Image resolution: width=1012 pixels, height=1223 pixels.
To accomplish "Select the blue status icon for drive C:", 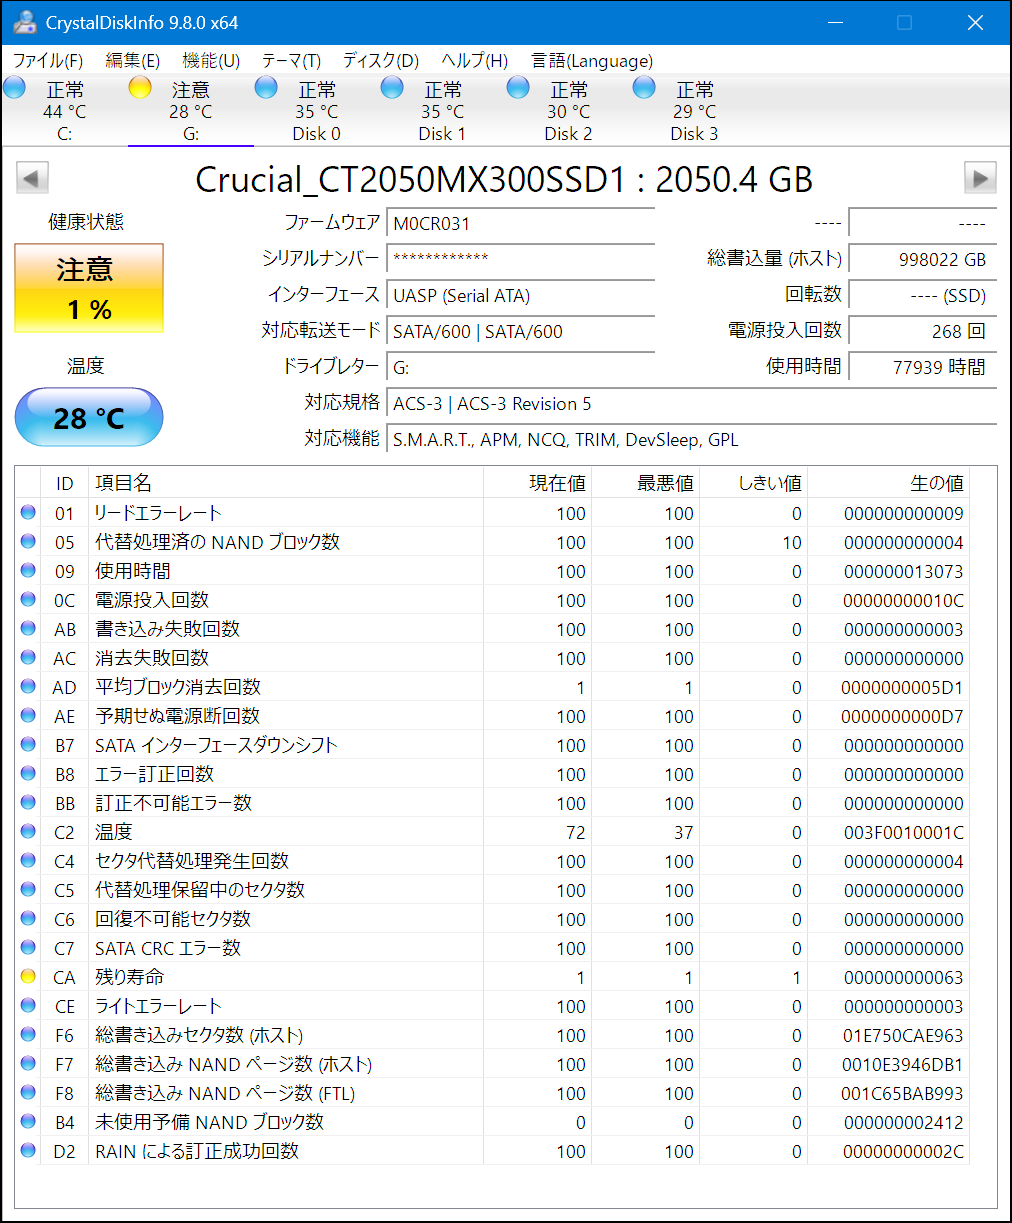I will [14, 88].
